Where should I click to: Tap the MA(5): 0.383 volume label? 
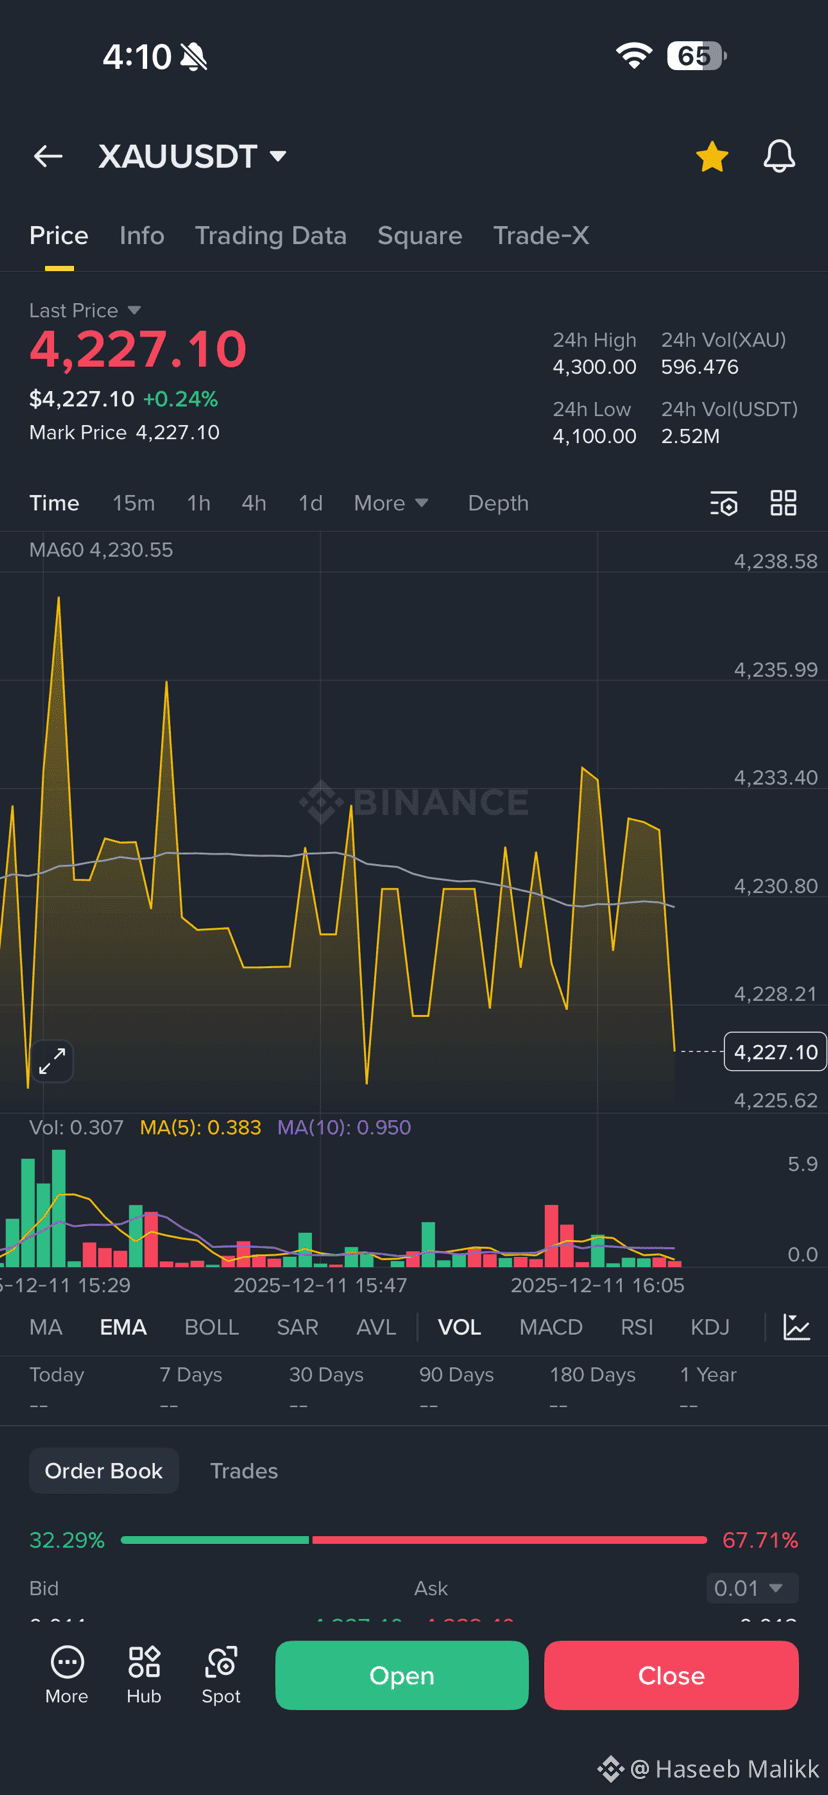pyautogui.click(x=200, y=1128)
